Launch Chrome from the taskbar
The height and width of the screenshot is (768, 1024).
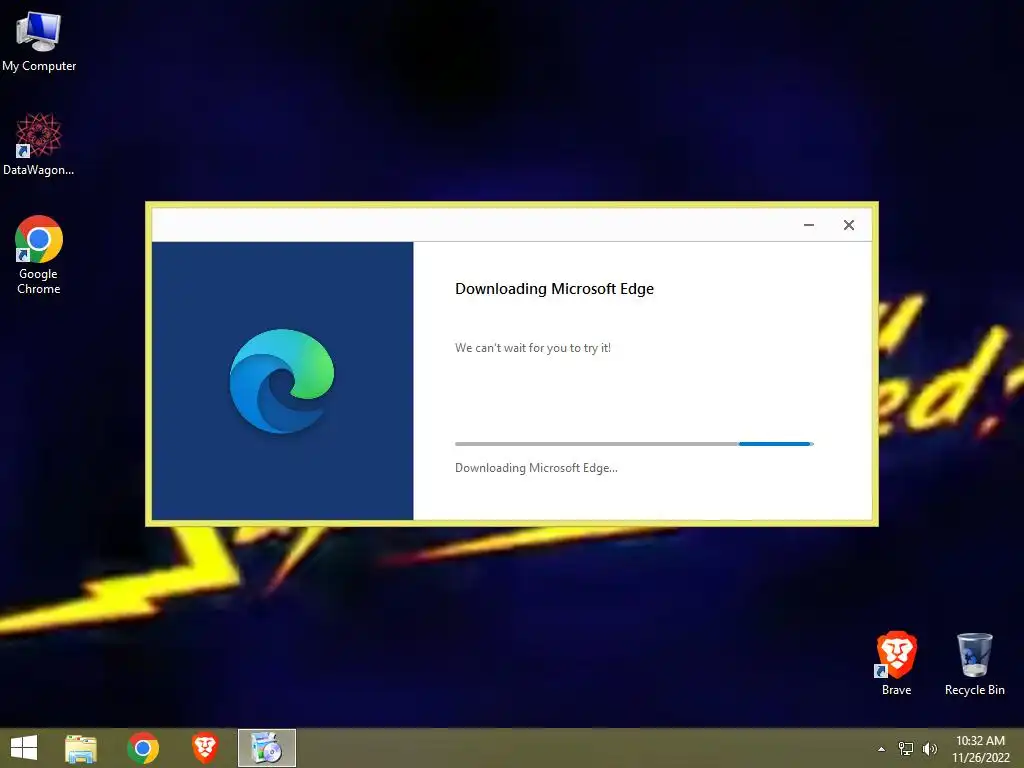(x=143, y=748)
